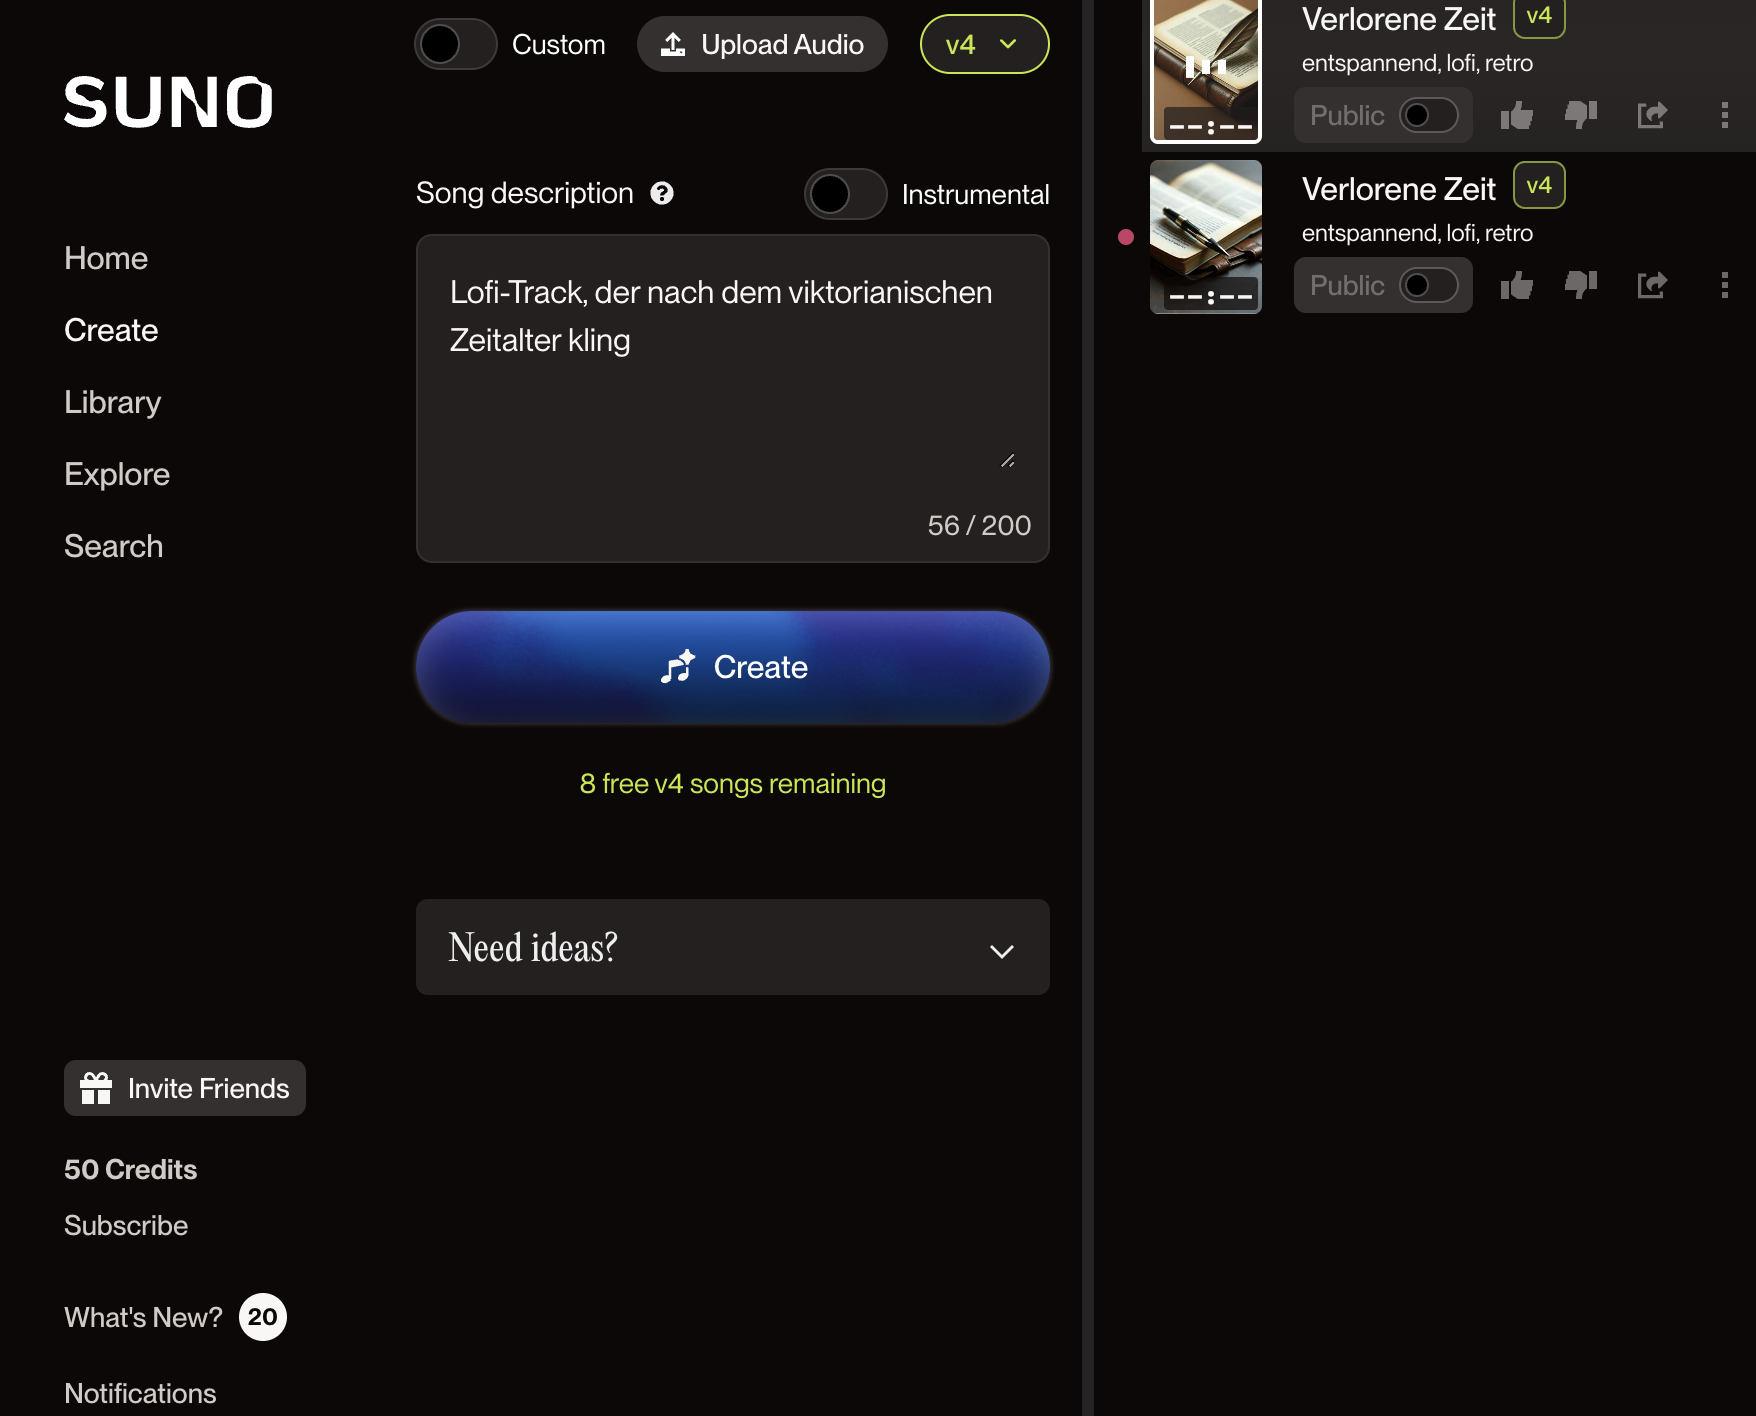Toggle Public on second Verlorene Zeit song
This screenshot has width=1756, height=1416.
(1428, 285)
